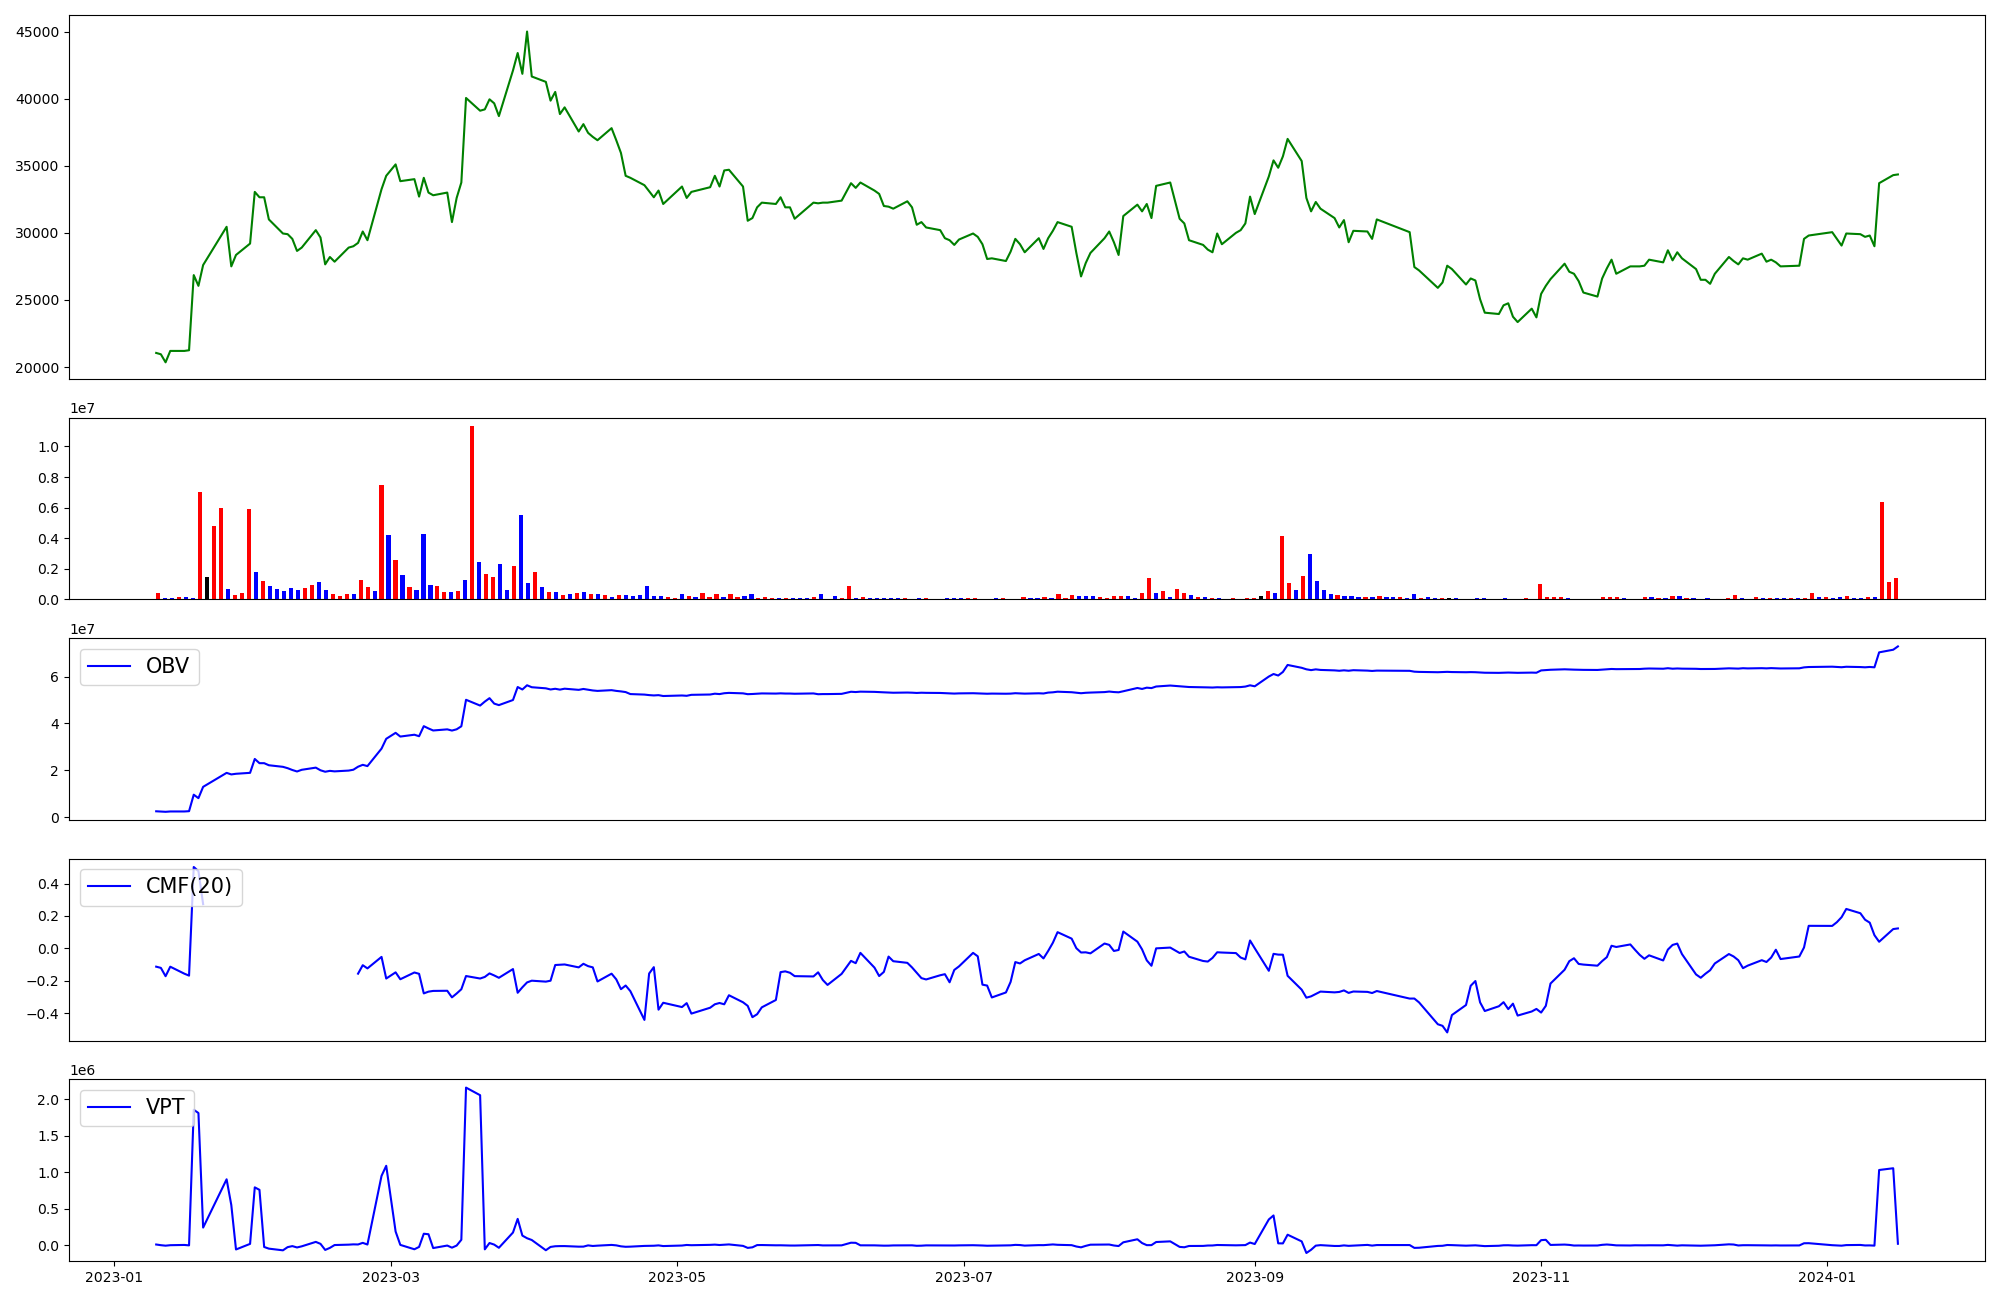Click the red volume bar in January 2024
This screenshot has height=1300, width=2000.
pyautogui.click(x=1882, y=550)
